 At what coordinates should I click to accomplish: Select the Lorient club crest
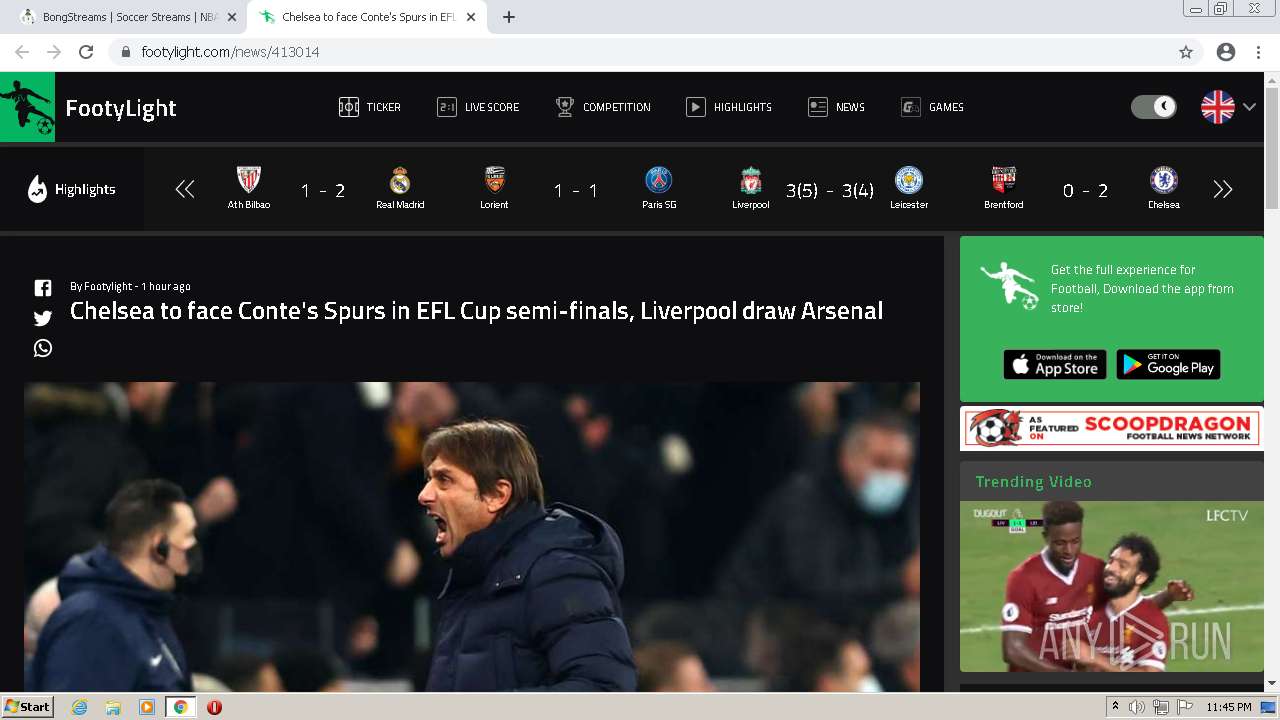(x=494, y=180)
